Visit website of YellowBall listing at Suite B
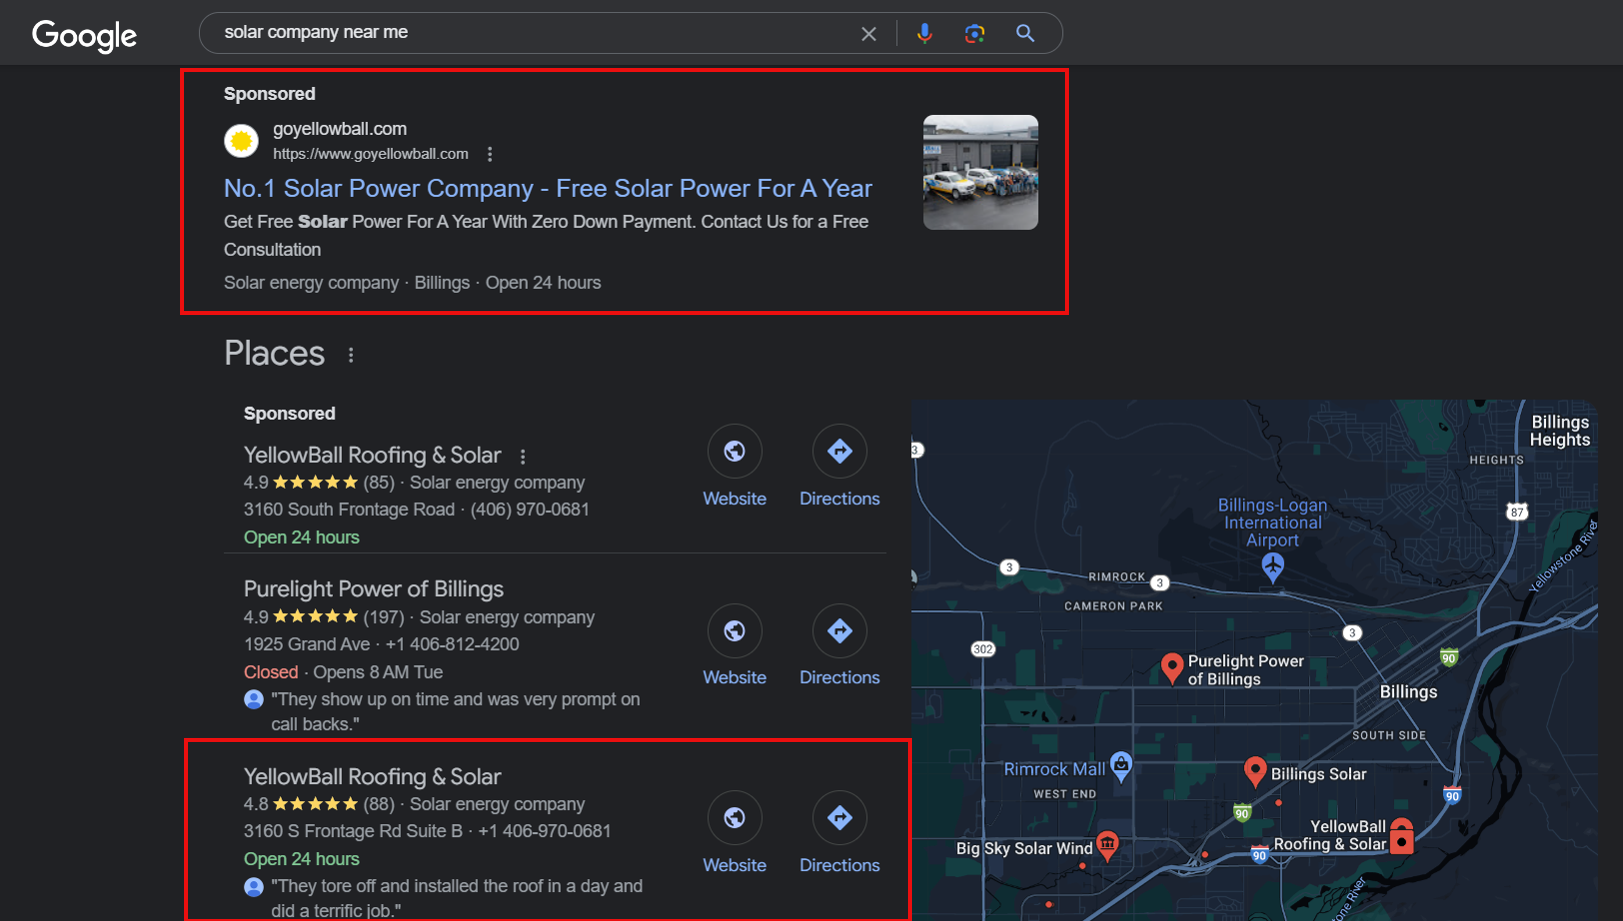The image size is (1623, 921). point(735,833)
